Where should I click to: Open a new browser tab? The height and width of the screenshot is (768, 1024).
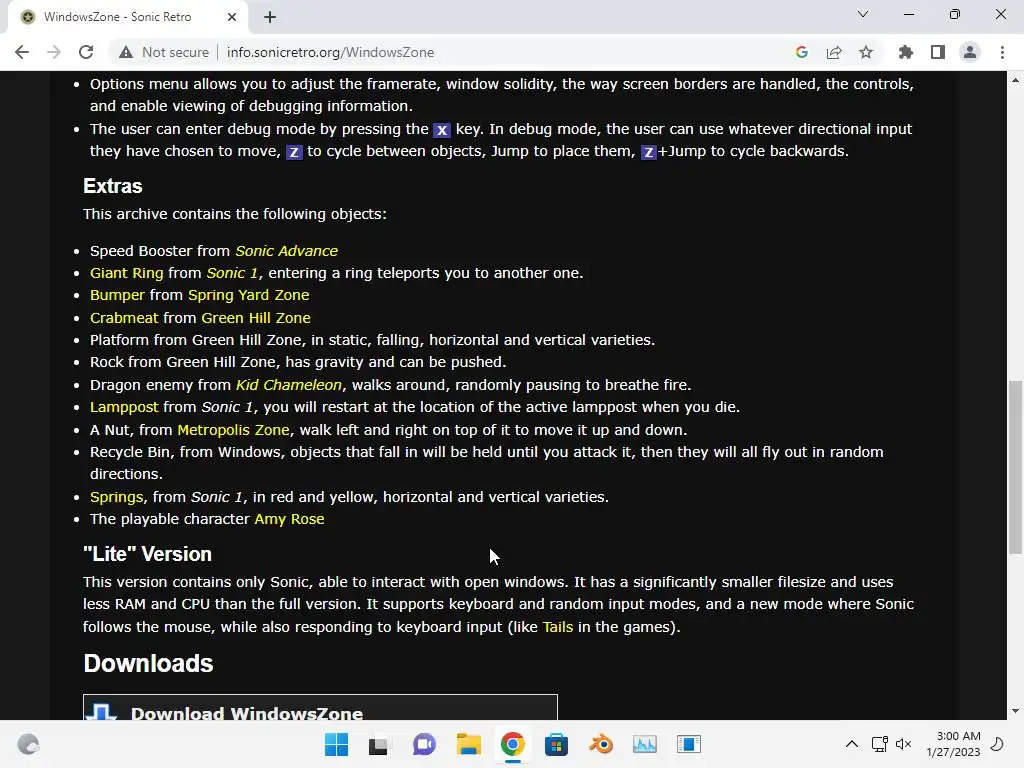(x=270, y=17)
